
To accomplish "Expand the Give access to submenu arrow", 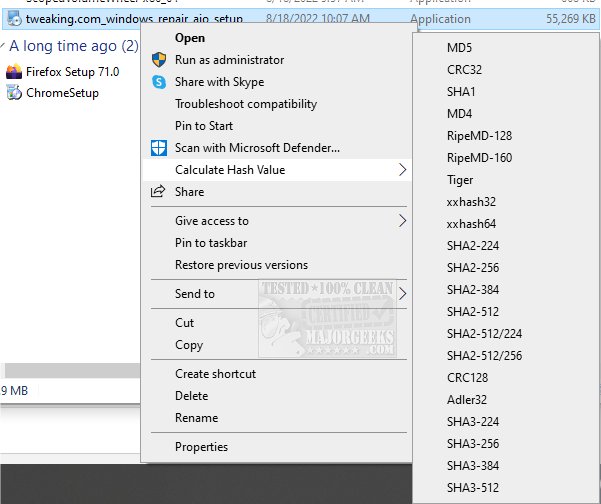I will click(x=402, y=220).
